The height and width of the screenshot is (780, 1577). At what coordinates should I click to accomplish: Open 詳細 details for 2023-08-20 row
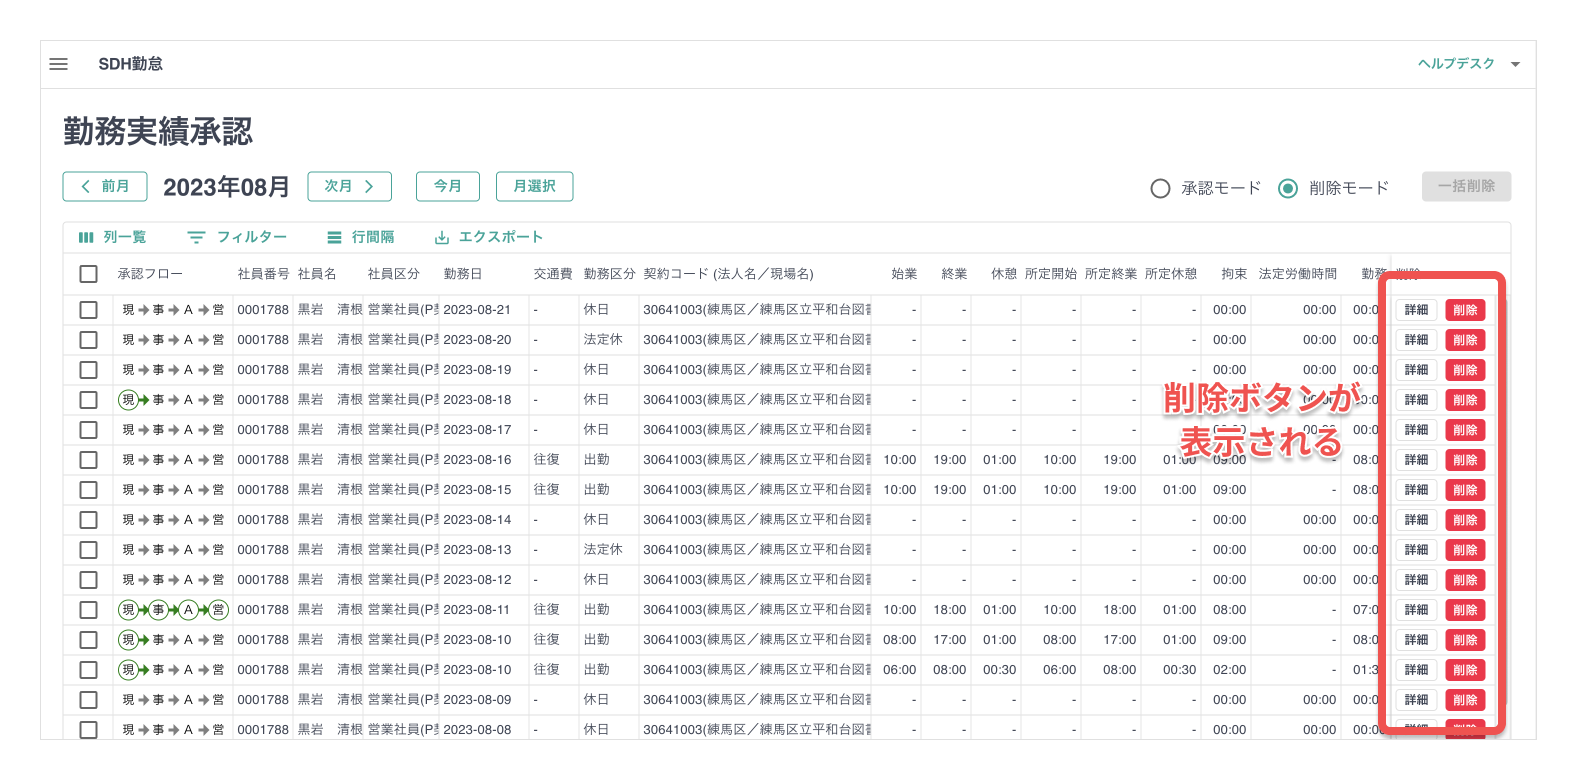coord(1416,340)
